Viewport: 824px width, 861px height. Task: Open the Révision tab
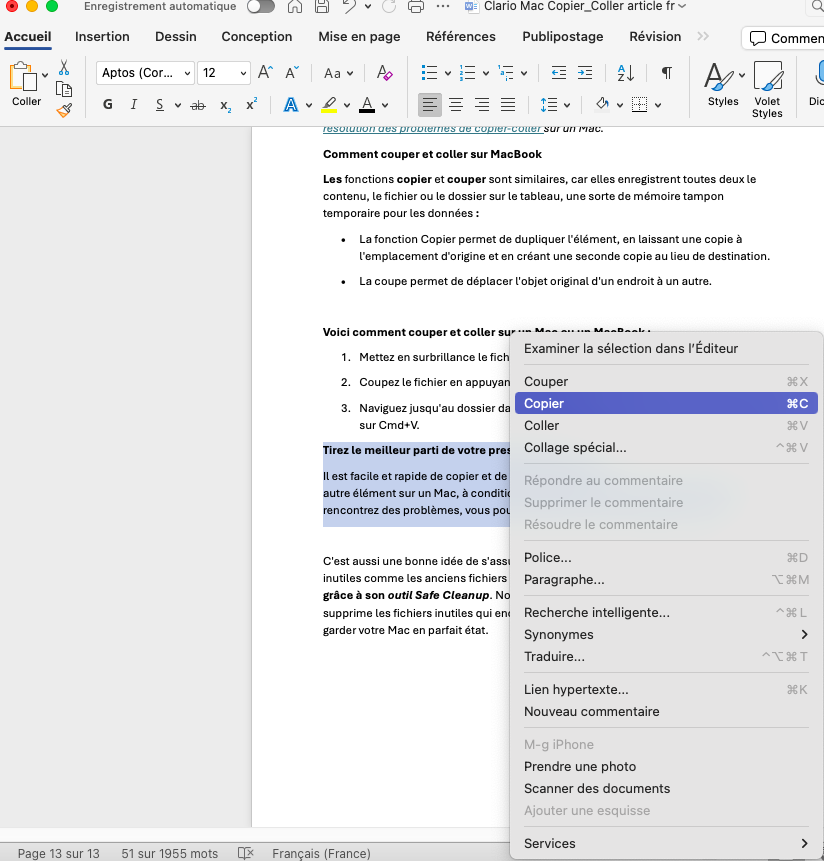click(655, 37)
